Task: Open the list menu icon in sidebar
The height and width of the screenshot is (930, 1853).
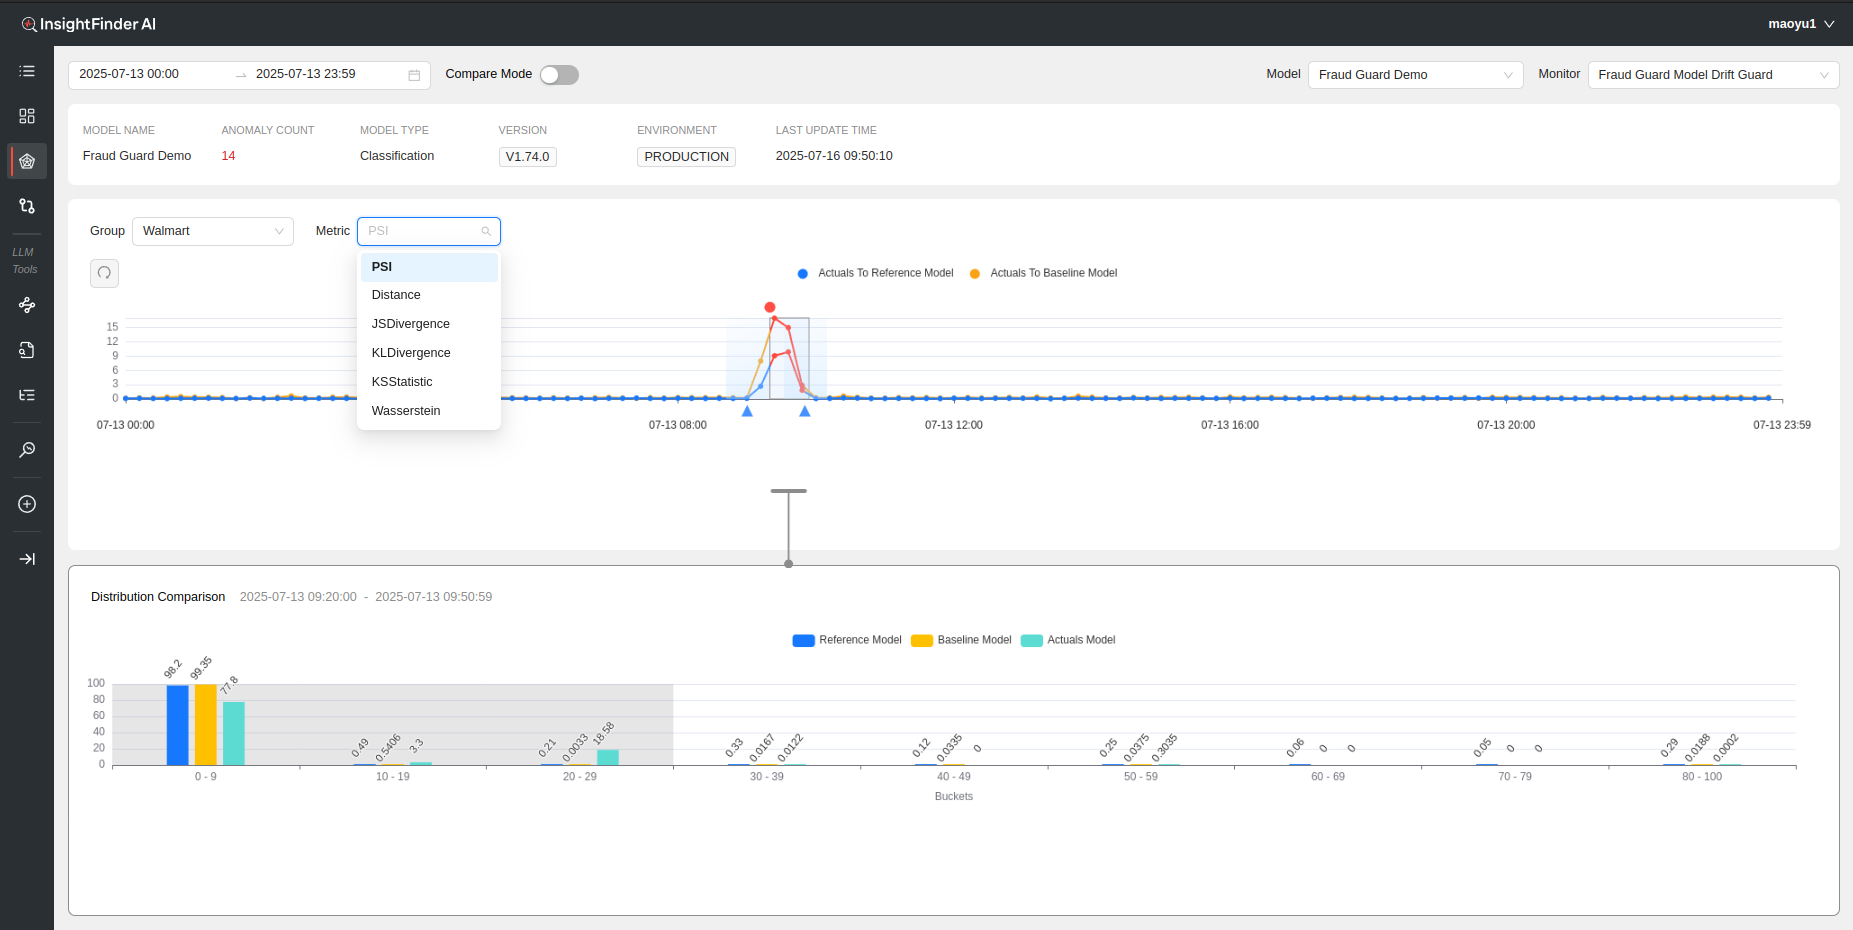Action: (27, 71)
